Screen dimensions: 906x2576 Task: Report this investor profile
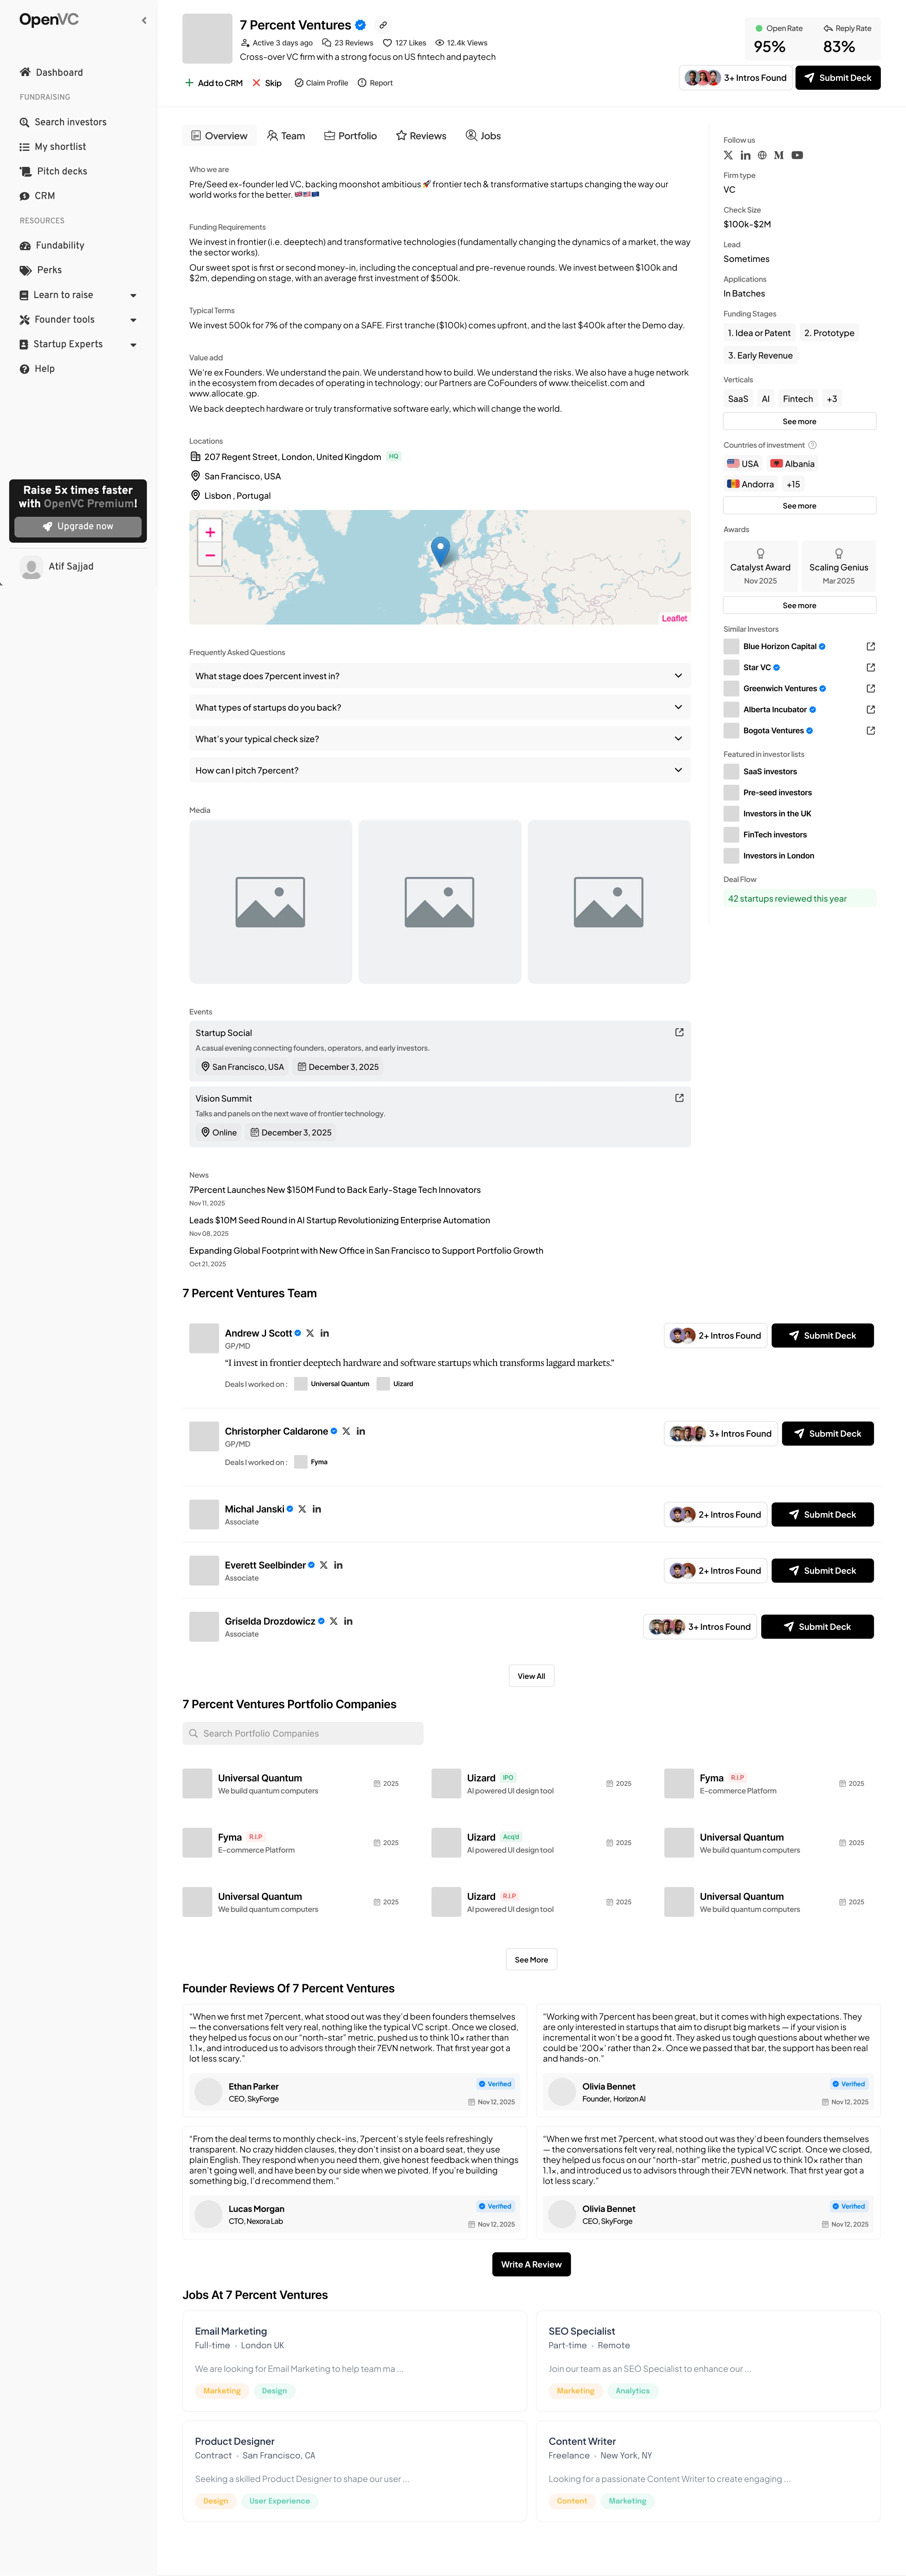[375, 83]
